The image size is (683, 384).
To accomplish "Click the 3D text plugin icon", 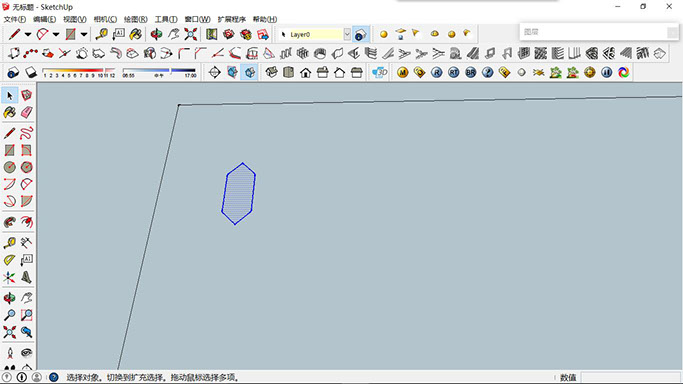I will [379, 72].
